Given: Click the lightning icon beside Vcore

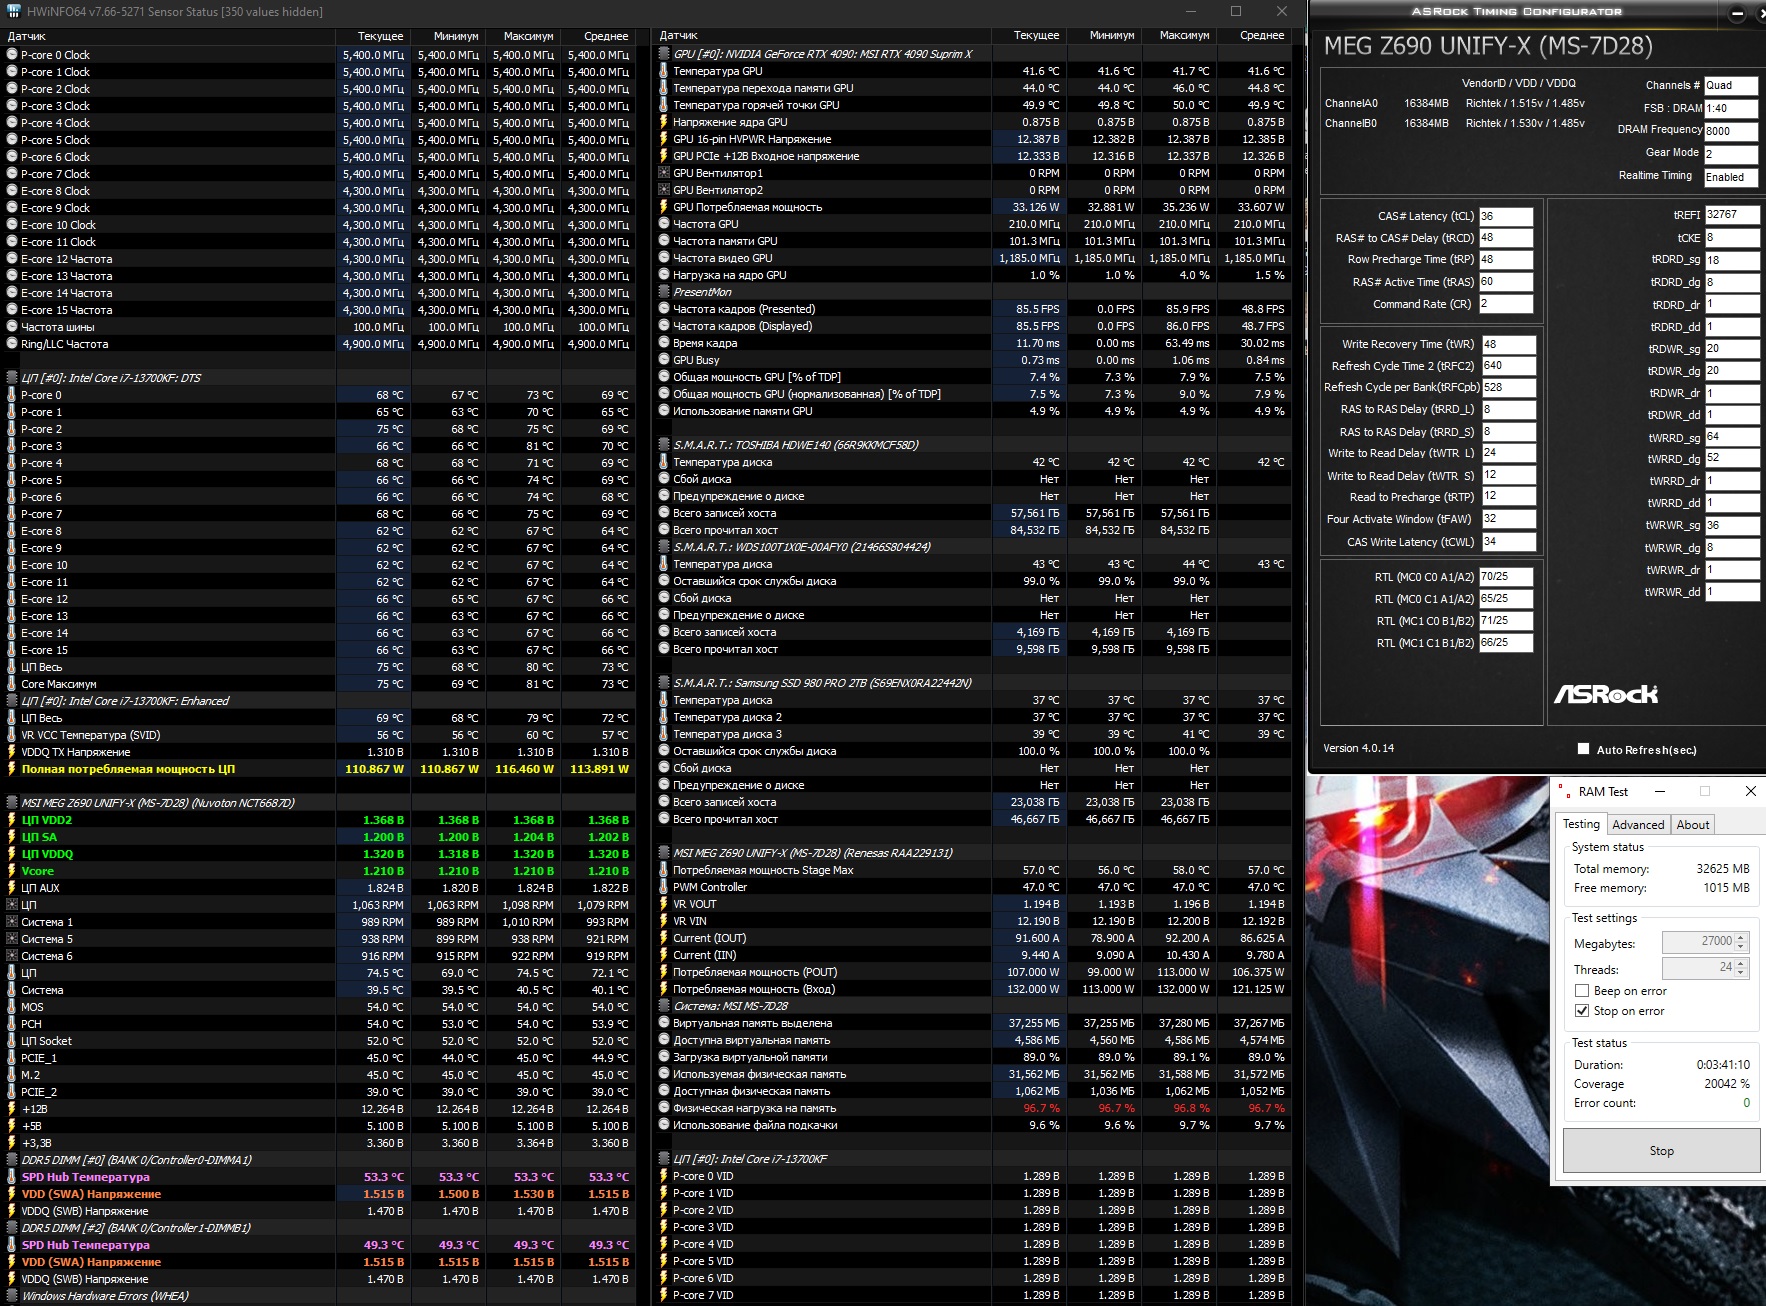Looking at the screenshot, I should click(12, 871).
